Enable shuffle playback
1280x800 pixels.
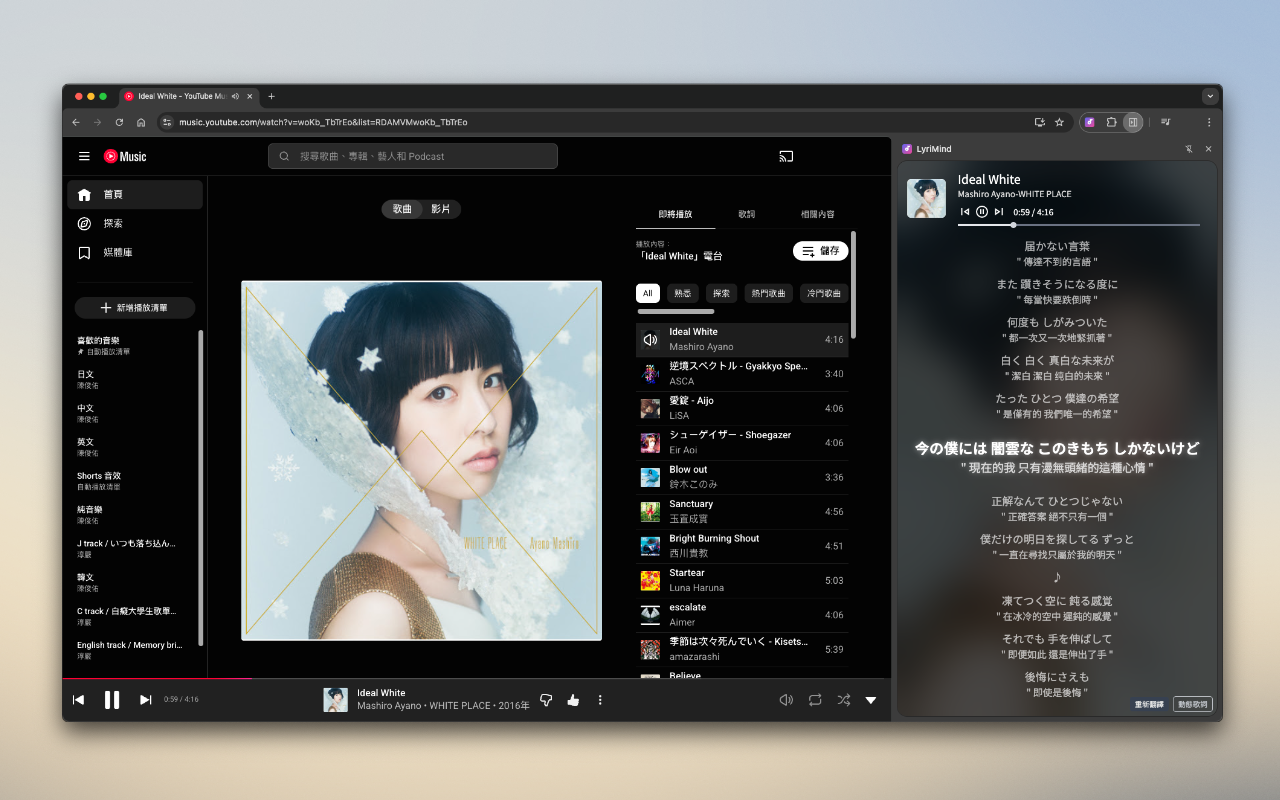coord(843,700)
